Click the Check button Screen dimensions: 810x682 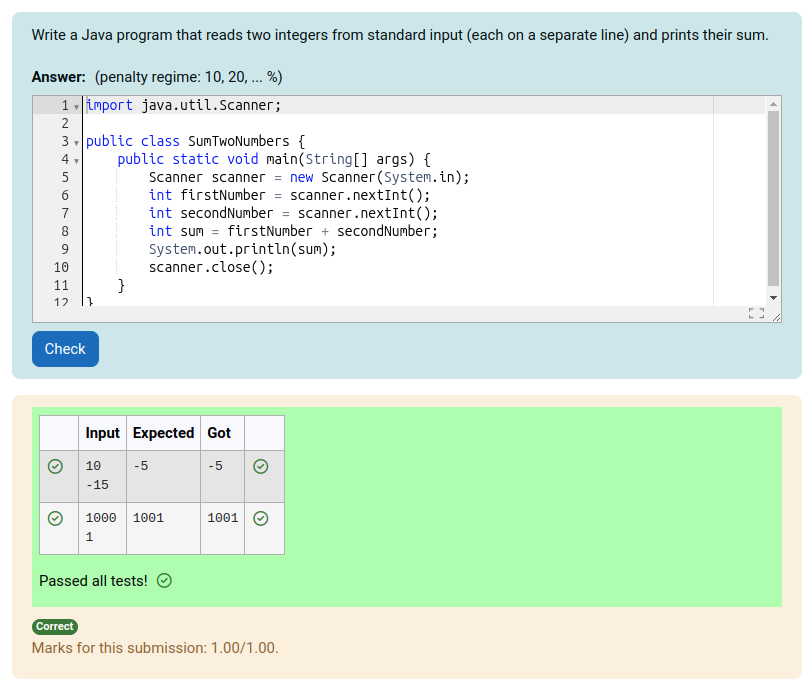65,349
